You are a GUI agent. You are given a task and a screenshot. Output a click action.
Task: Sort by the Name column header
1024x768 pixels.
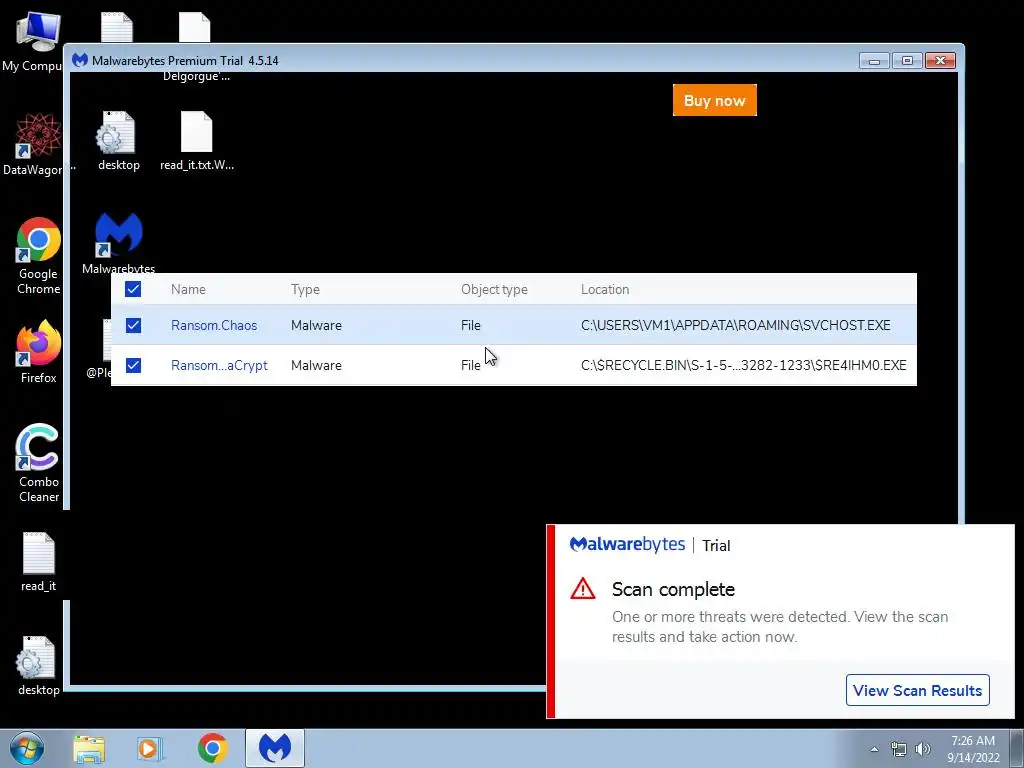[188, 289]
